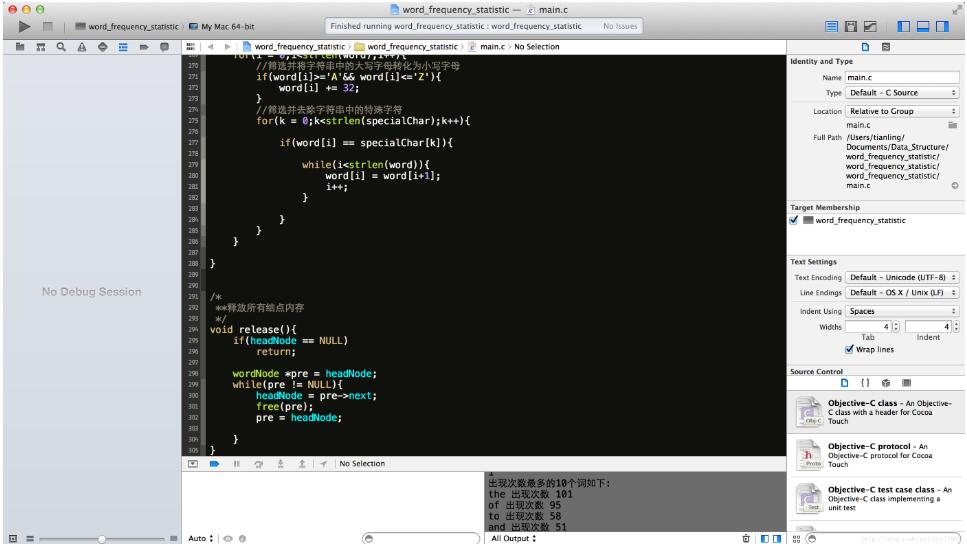The height and width of the screenshot is (544, 967).
Task: Expand the Indent Using Spaces dropdown
Action: (902, 311)
